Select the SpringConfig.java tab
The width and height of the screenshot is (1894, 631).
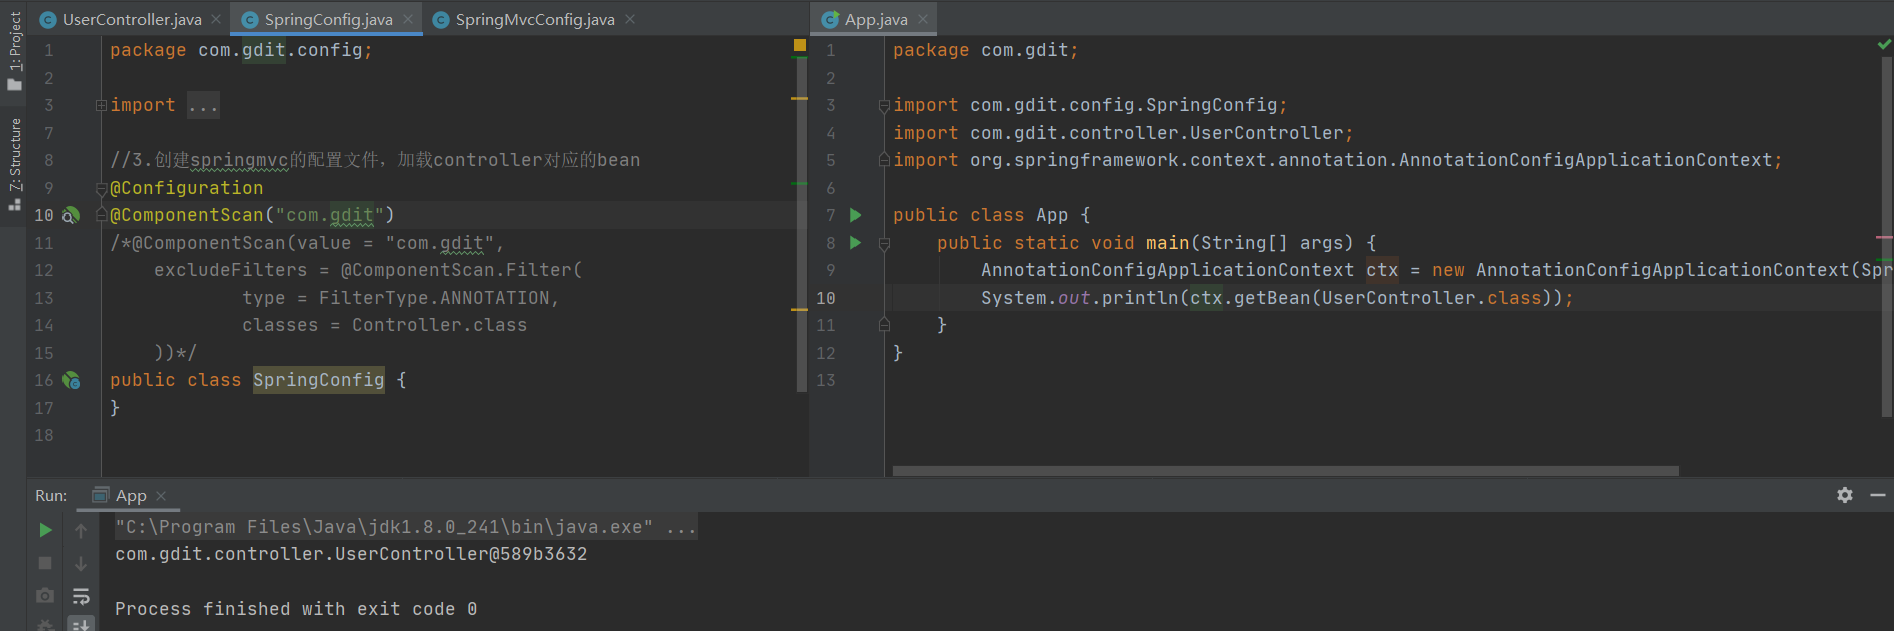pyautogui.click(x=328, y=19)
